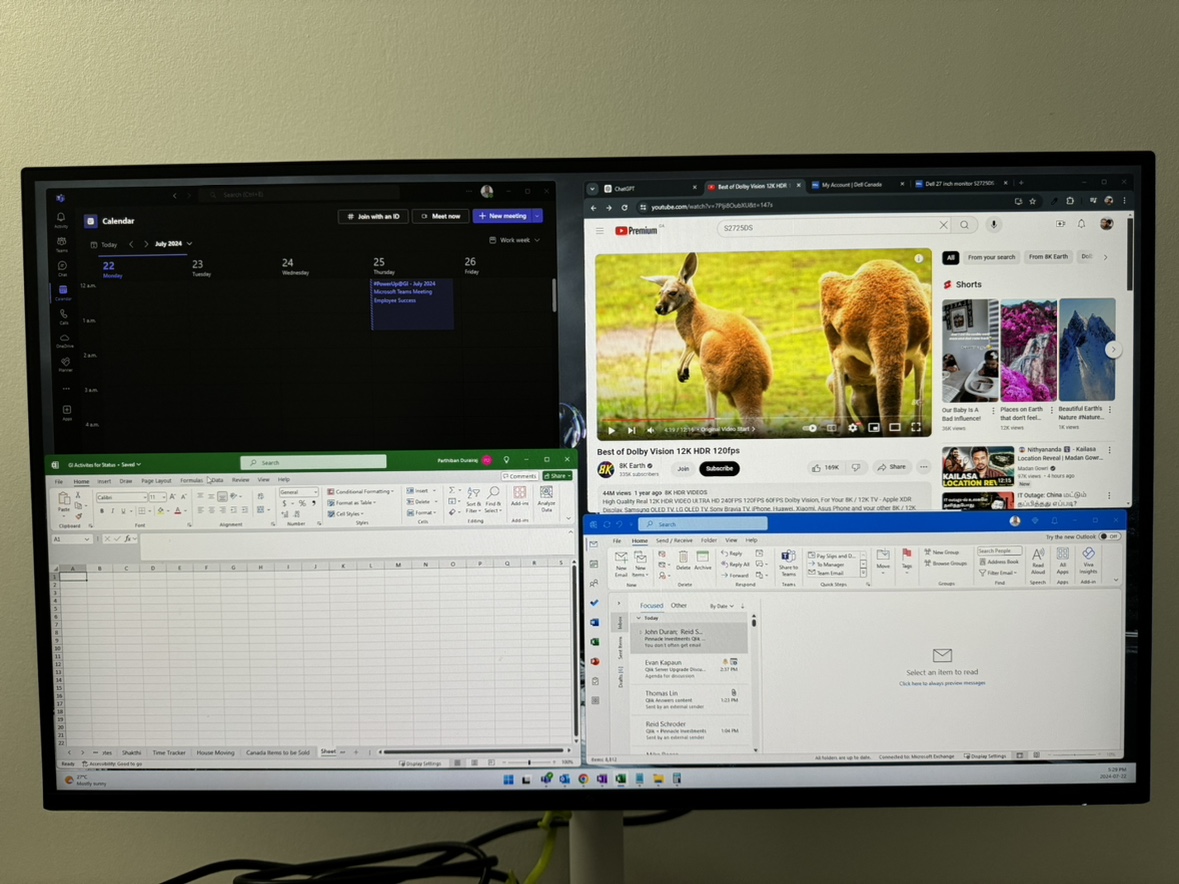Open weather widget on taskbar
The width and height of the screenshot is (1179, 884).
pyautogui.click(x=86, y=780)
